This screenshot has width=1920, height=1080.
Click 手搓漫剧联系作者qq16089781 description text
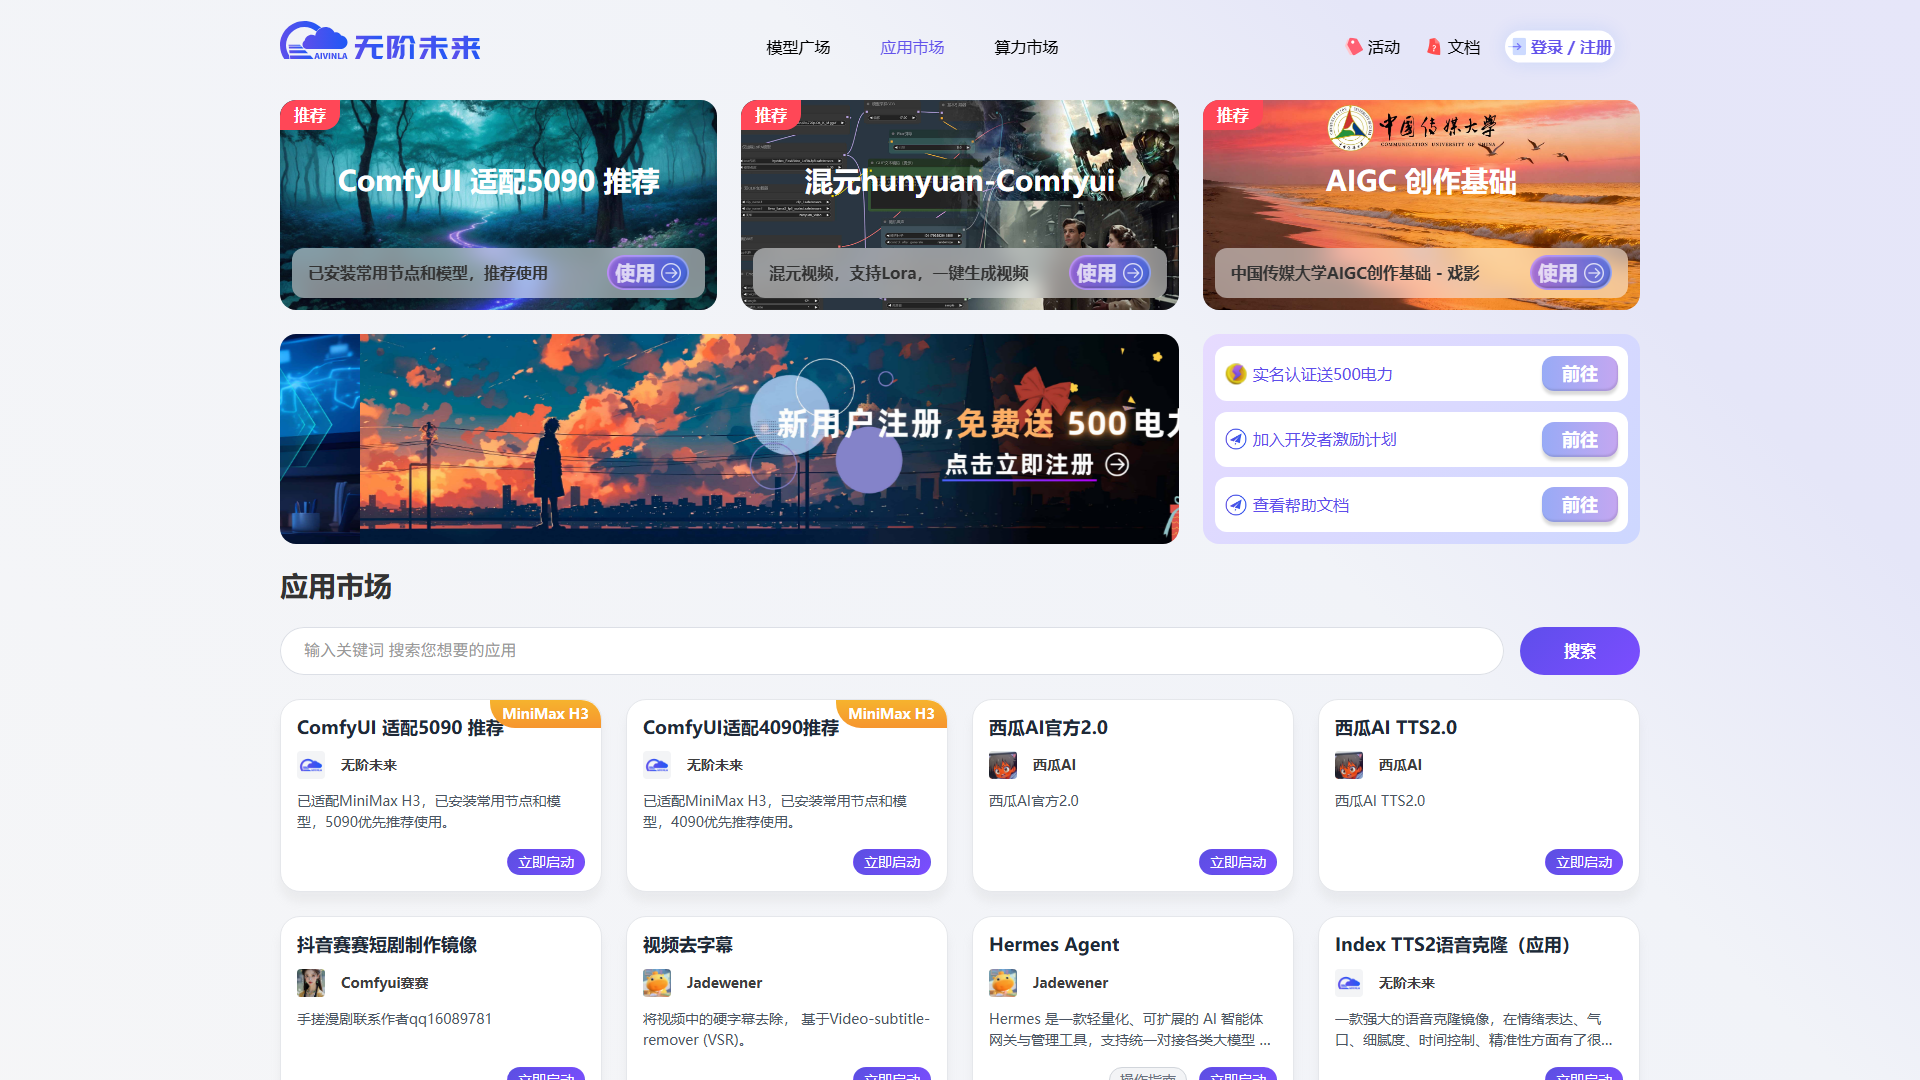click(x=394, y=1019)
